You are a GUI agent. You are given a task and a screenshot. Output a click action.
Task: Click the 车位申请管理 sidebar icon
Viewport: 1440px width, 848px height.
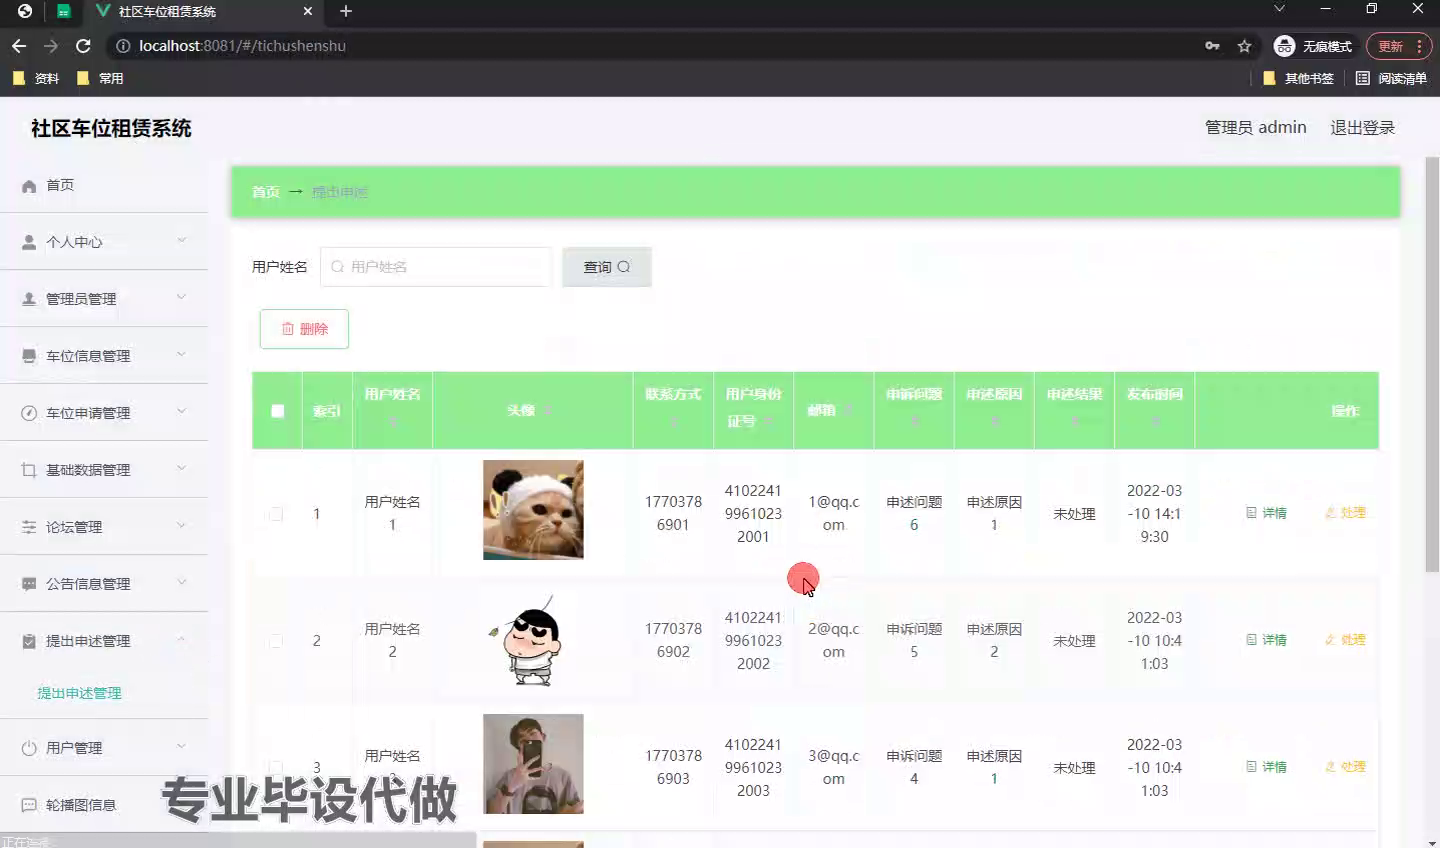[29, 414]
